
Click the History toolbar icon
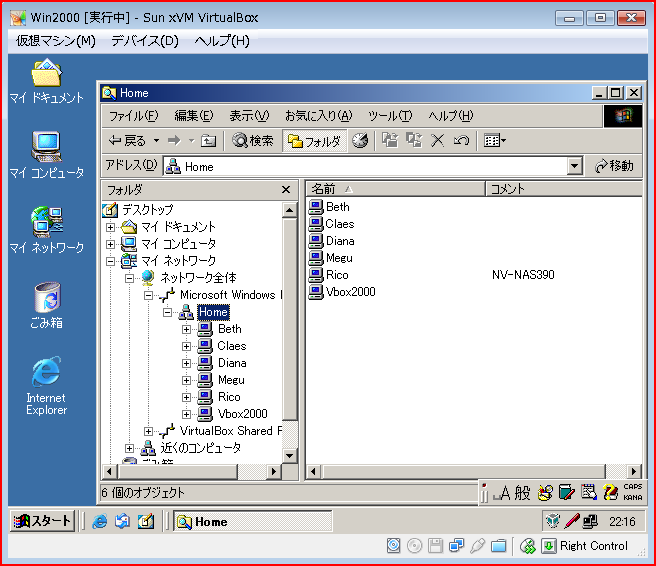(360, 141)
